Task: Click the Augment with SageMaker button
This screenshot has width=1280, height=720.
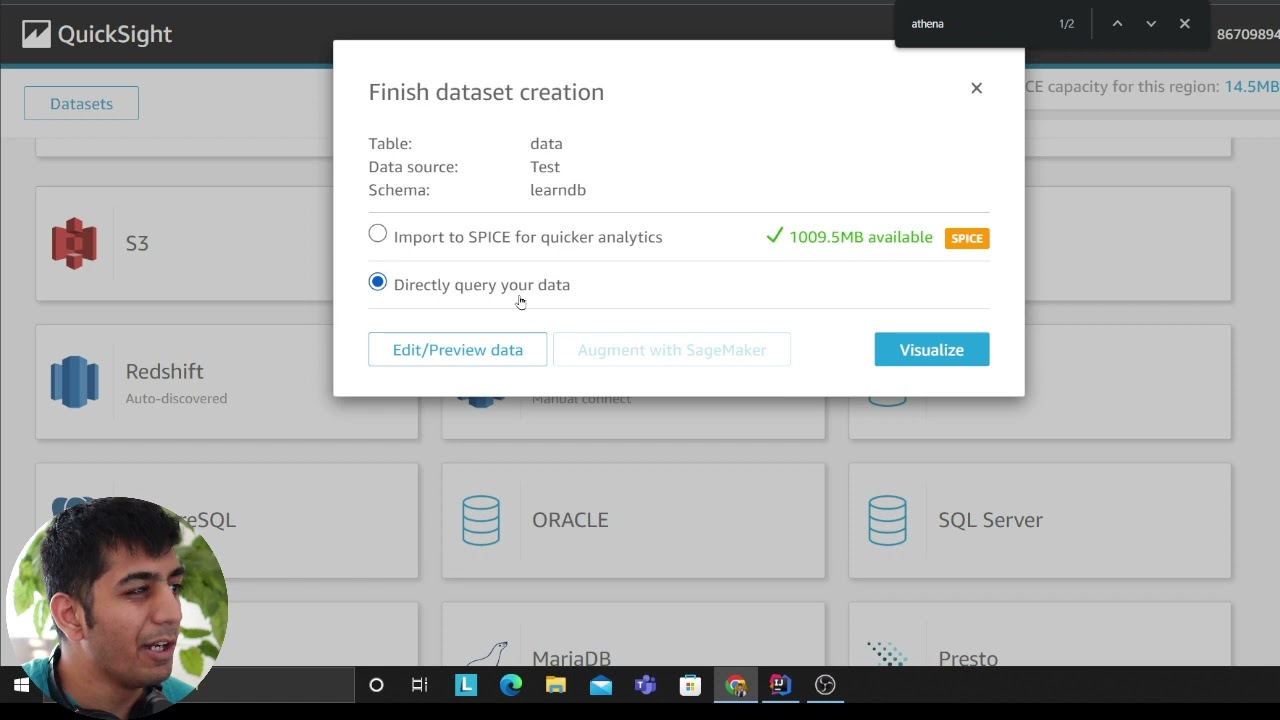Action: point(672,350)
